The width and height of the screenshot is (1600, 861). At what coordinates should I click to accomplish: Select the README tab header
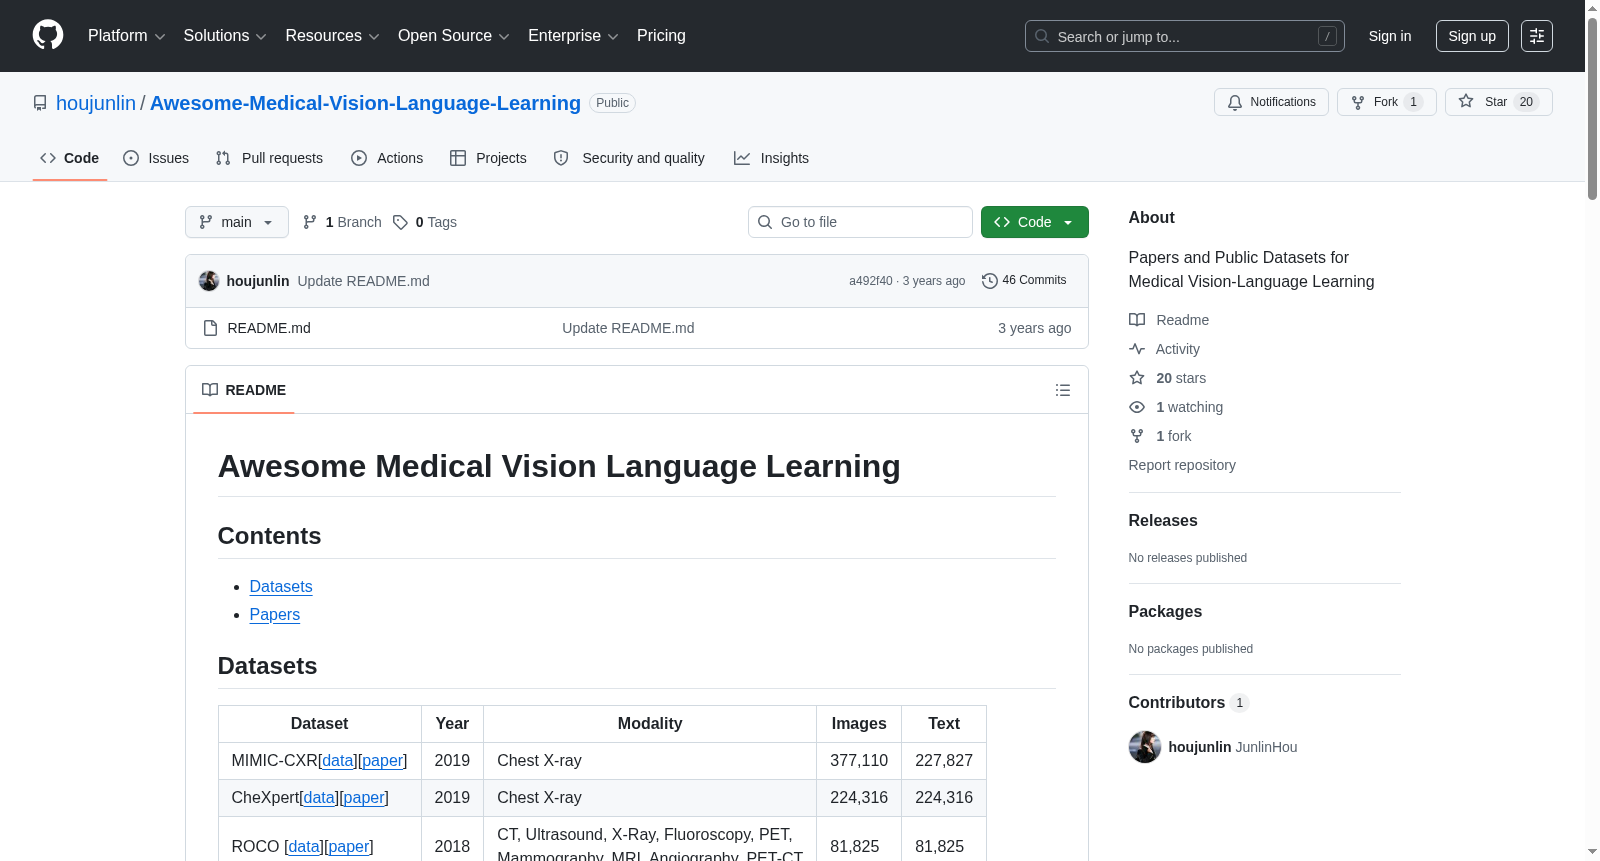(x=244, y=390)
